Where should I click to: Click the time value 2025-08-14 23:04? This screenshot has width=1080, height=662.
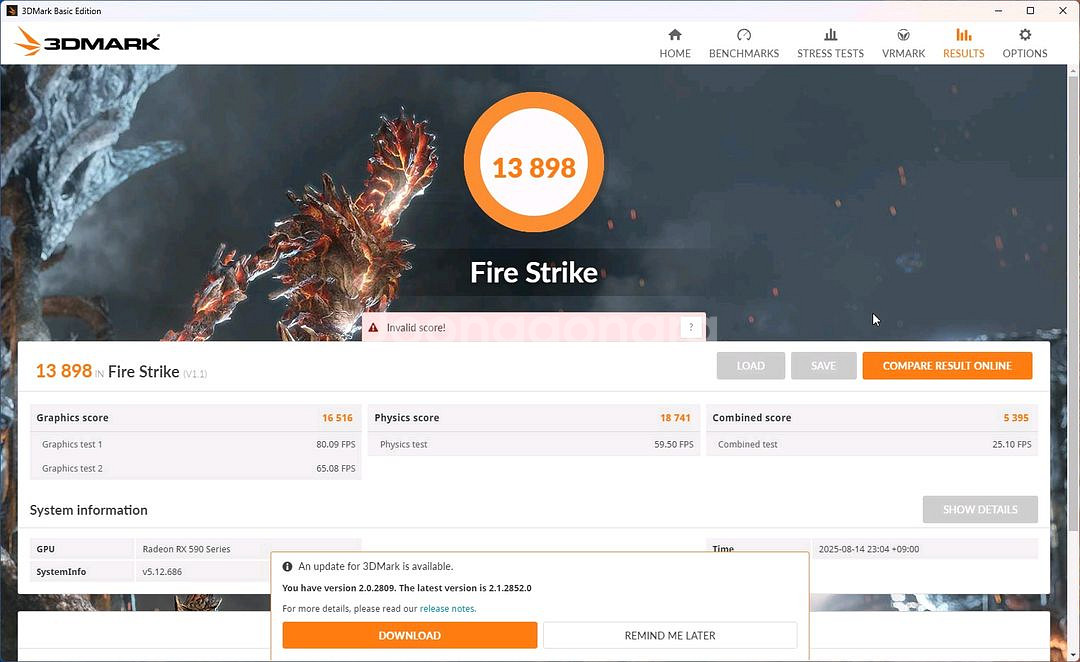(869, 549)
